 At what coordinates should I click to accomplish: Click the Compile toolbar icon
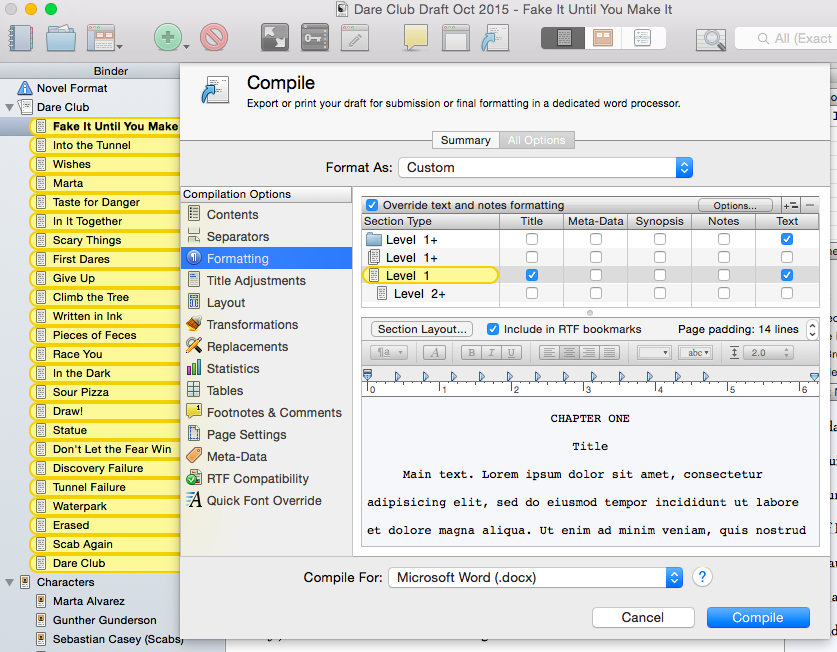point(495,38)
